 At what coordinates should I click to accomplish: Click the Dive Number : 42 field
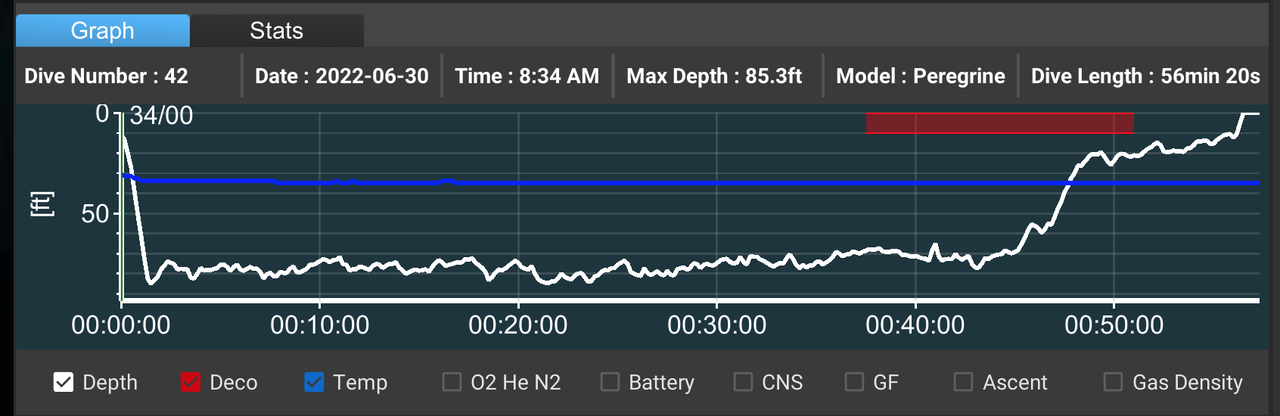(x=106, y=76)
